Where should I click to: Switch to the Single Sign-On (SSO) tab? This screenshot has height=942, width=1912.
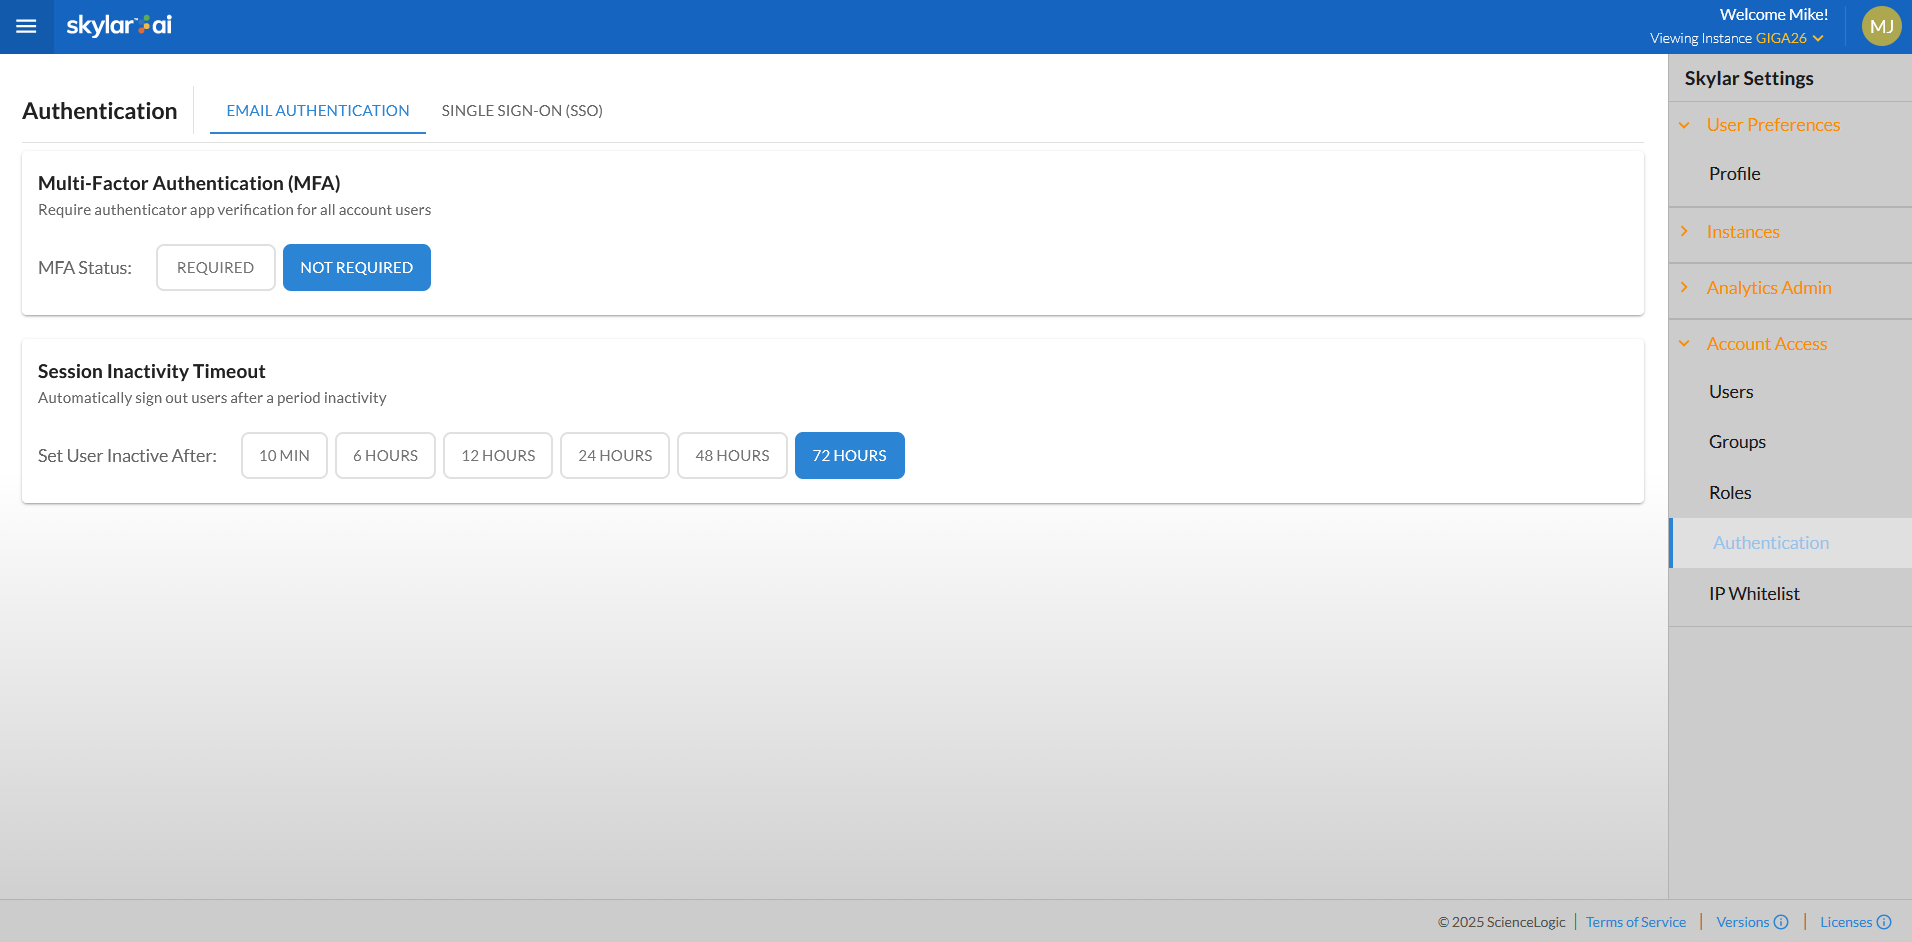pos(522,111)
